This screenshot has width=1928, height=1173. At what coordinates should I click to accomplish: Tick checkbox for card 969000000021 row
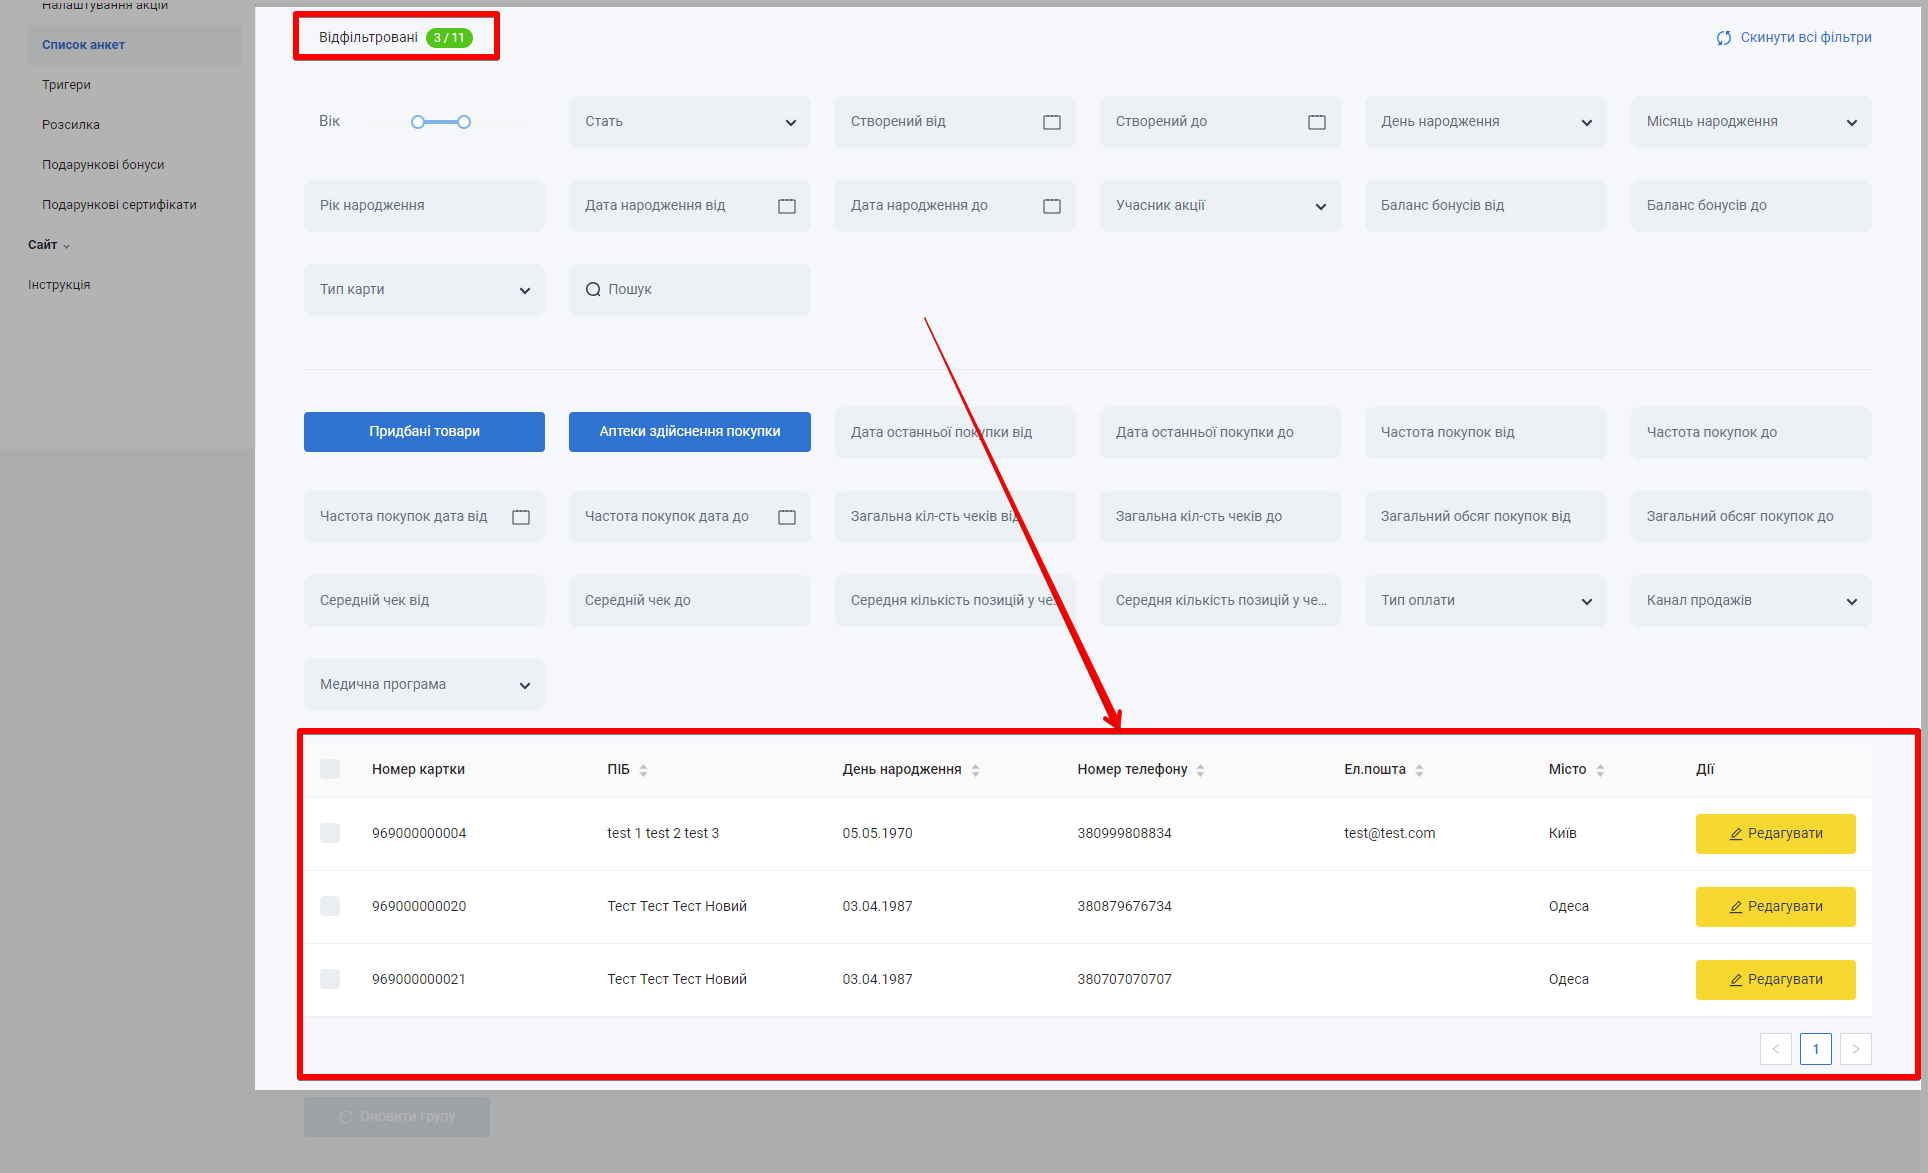[x=330, y=979]
